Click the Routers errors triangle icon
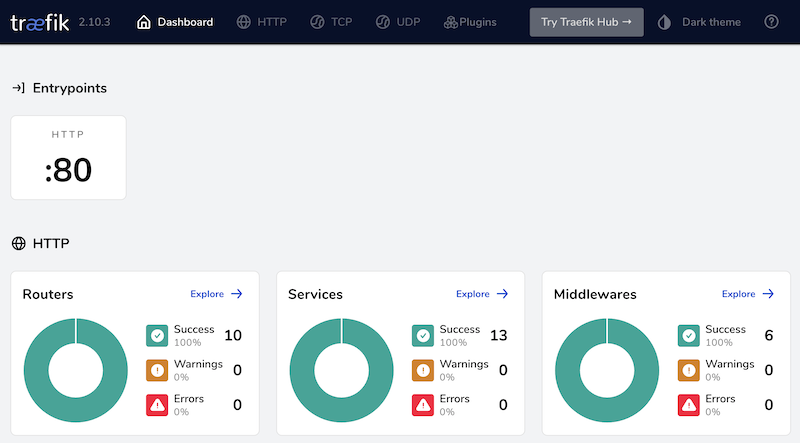The image size is (800, 443). coord(157,404)
